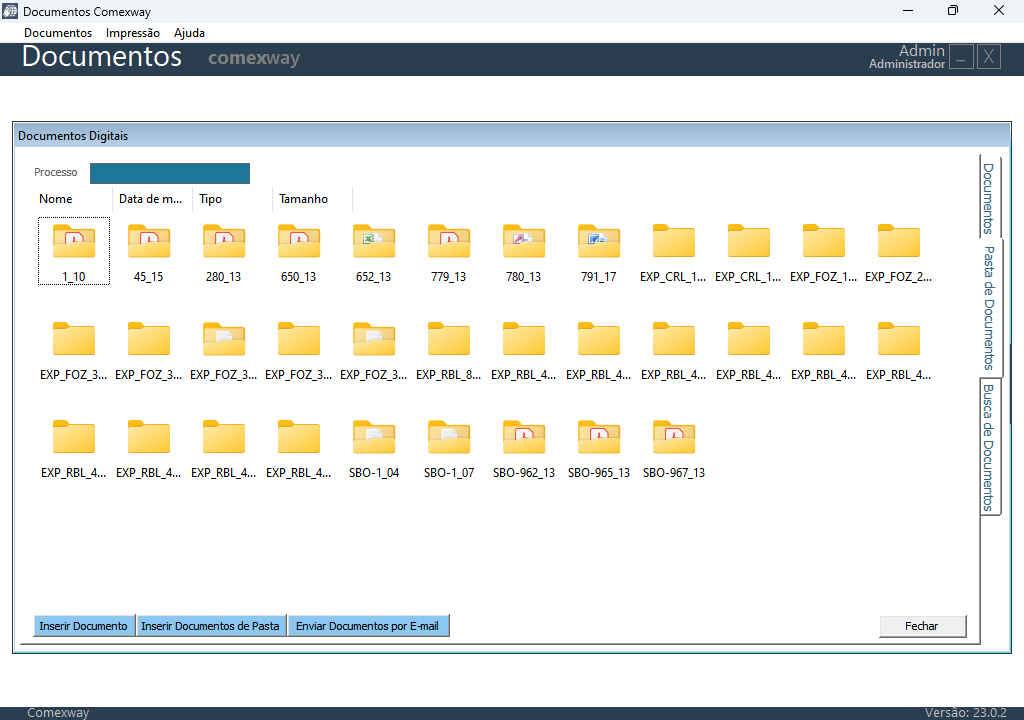Open the SBO-967_13 folder
1024x720 pixels.
(674, 448)
